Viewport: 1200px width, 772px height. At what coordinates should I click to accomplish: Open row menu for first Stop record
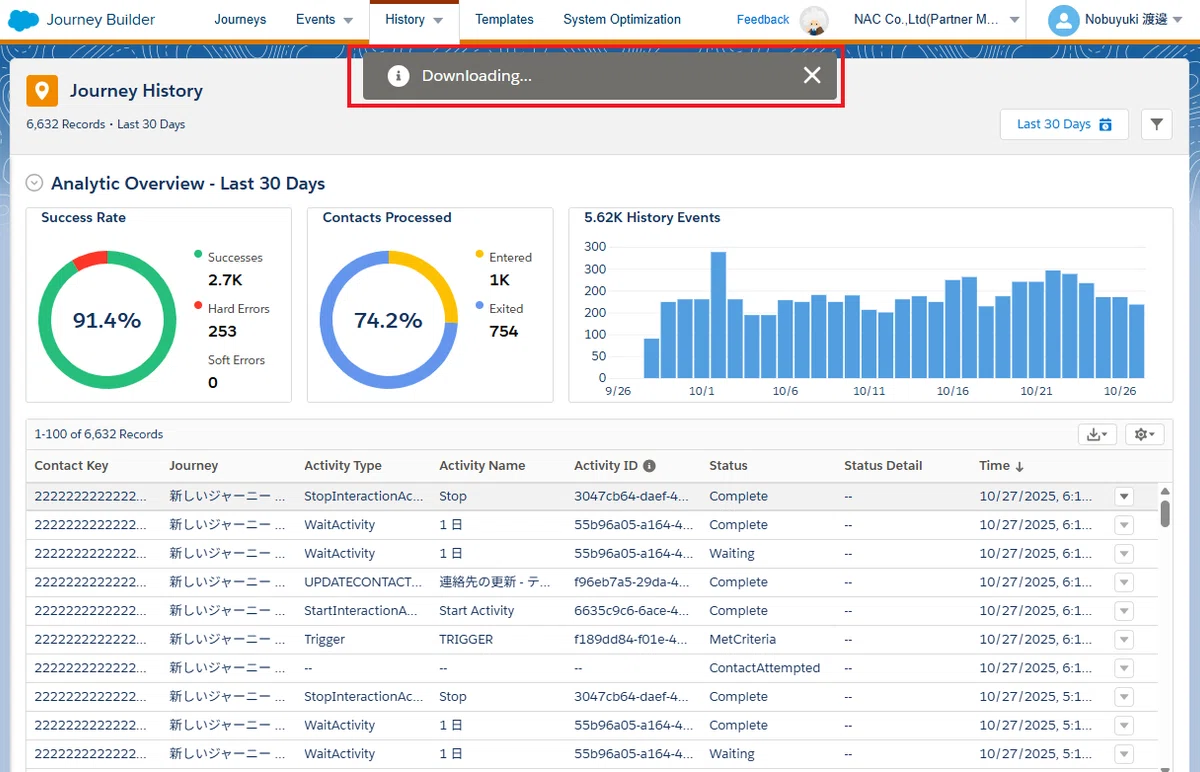coord(1124,496)
